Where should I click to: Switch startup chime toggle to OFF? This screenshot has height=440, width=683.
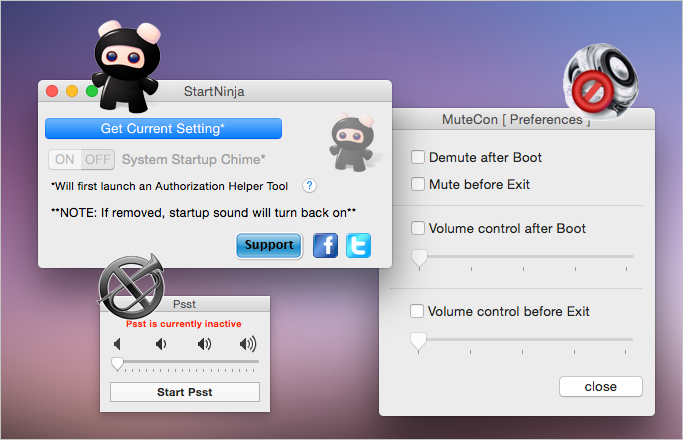[98, 159]
